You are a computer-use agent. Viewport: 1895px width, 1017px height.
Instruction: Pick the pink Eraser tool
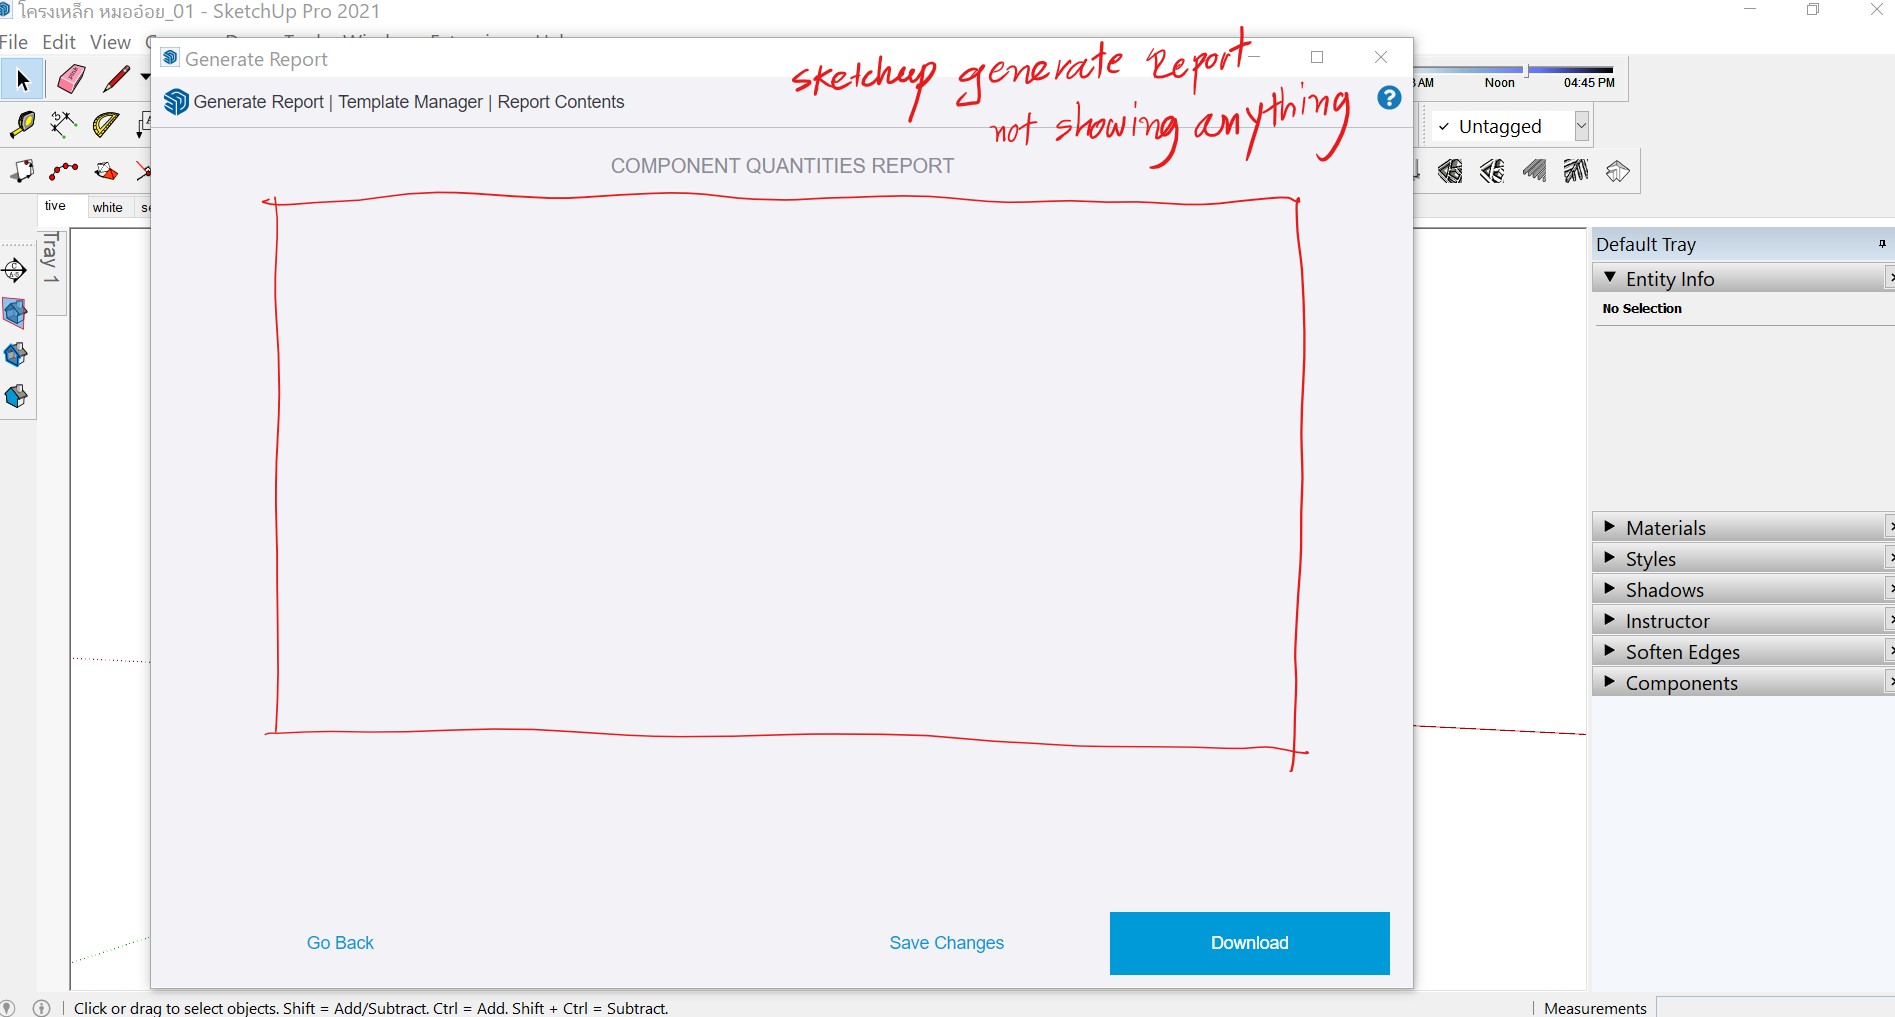pyautogui.click(x=70, y=79)
